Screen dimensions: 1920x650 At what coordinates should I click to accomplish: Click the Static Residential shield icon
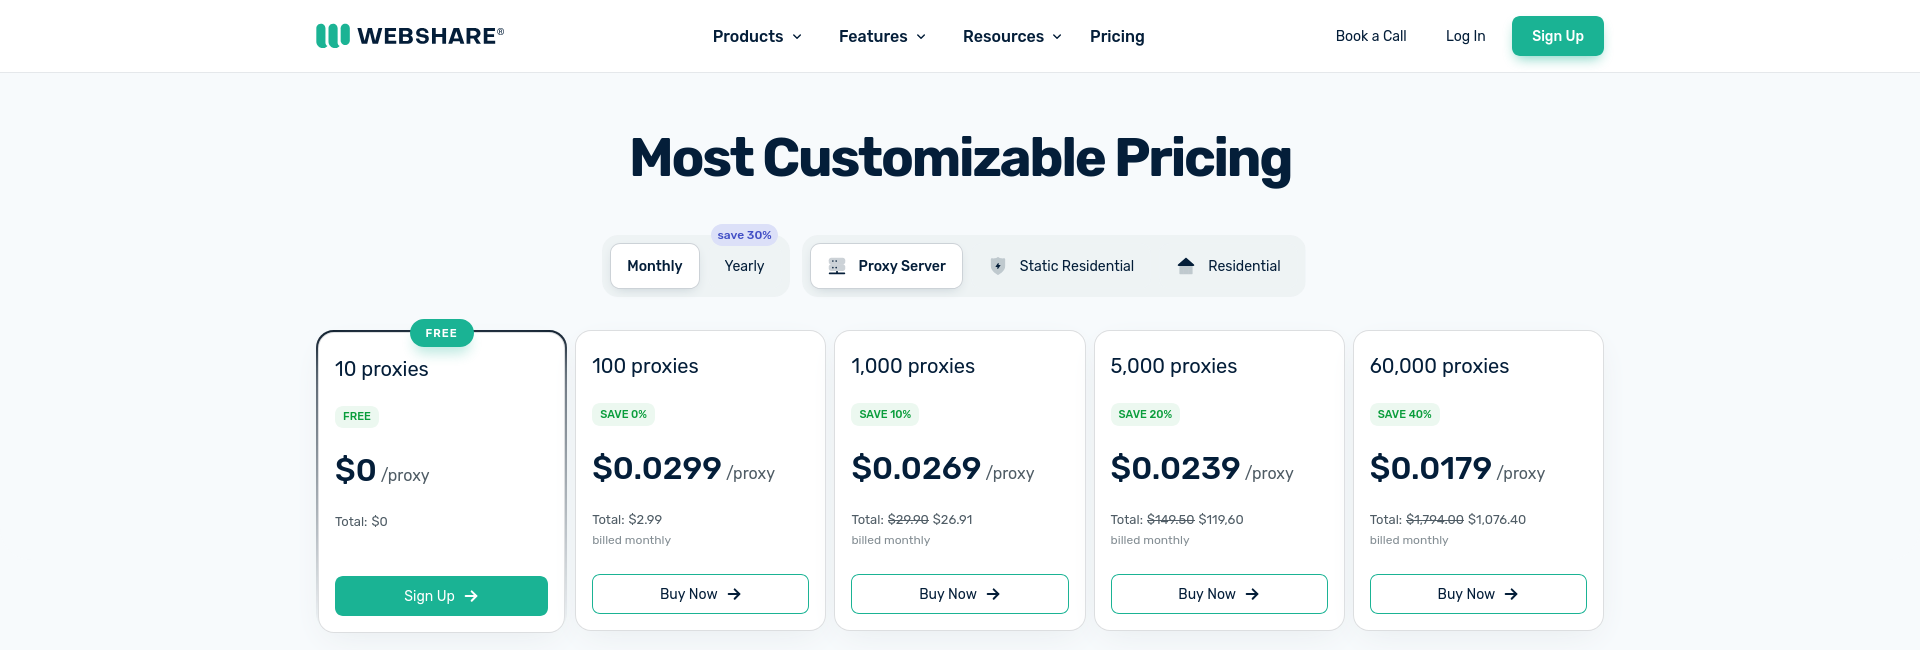pyautogui.click(x=997, y=266)
